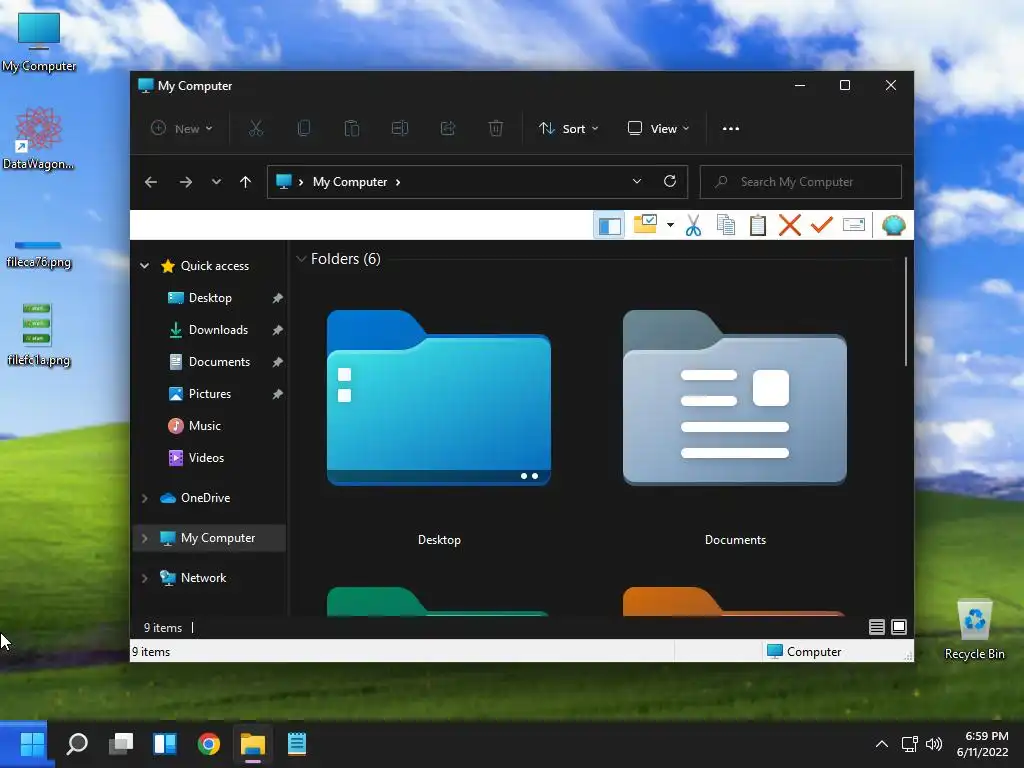The width and height of the screenshot is (1024, 768).
Task: Expand the OneDrive tree node
Action: (144, 498)
